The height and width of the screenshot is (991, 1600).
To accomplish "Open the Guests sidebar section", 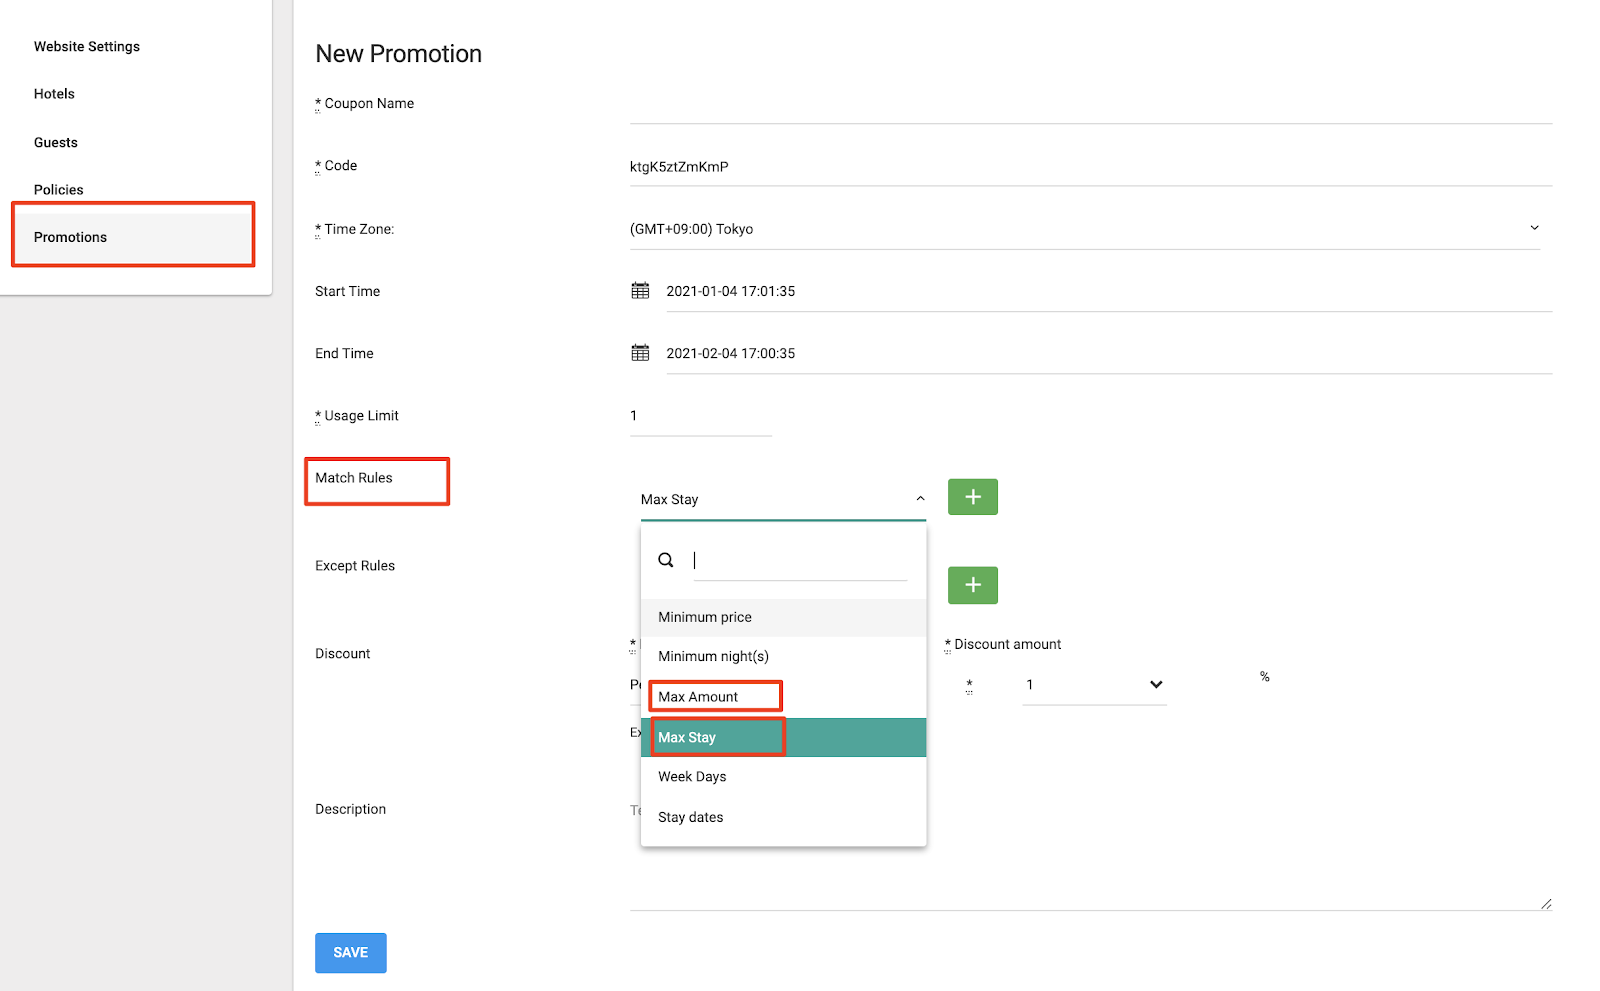I will coord(56,143).
